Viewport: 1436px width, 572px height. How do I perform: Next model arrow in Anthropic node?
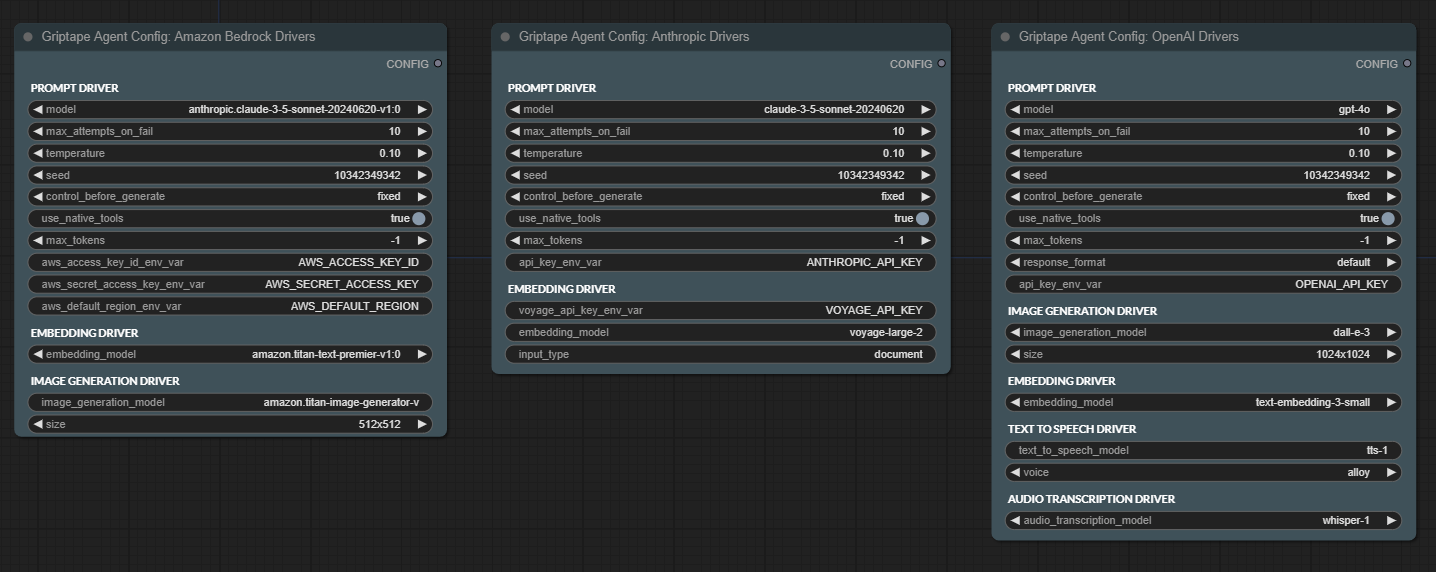point(925,110)
